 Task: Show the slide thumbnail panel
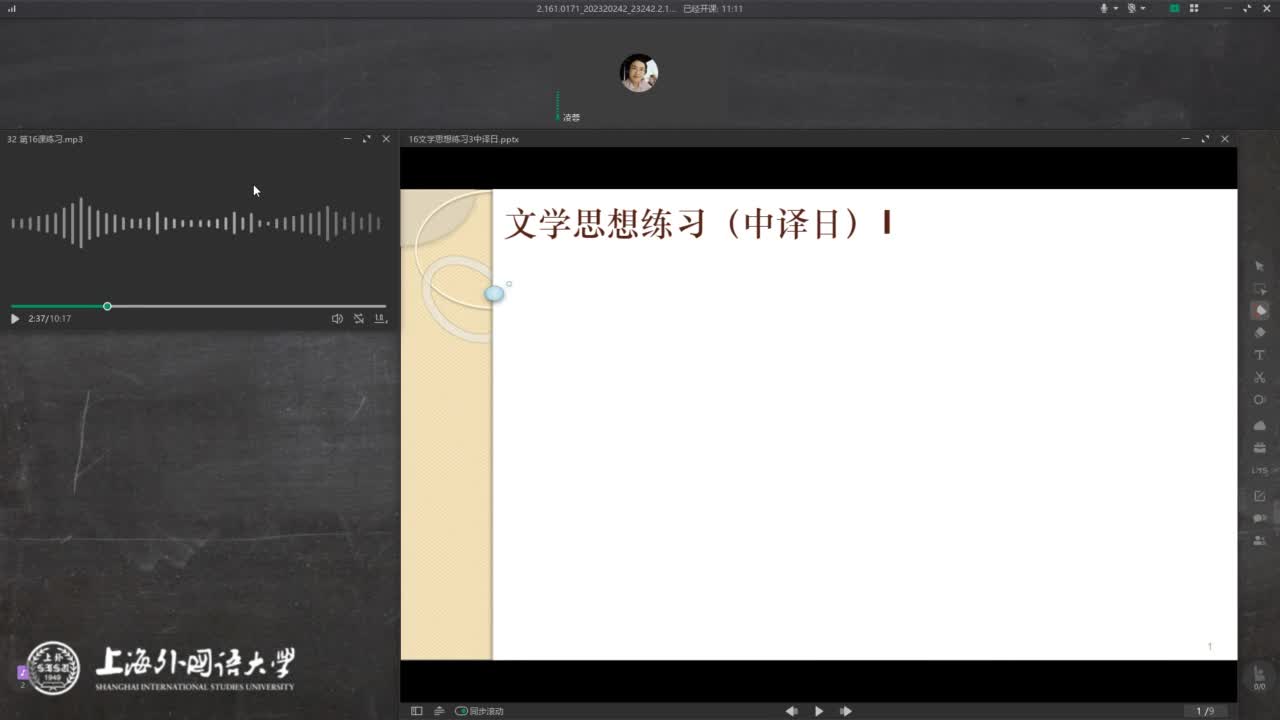coord(417,711)
